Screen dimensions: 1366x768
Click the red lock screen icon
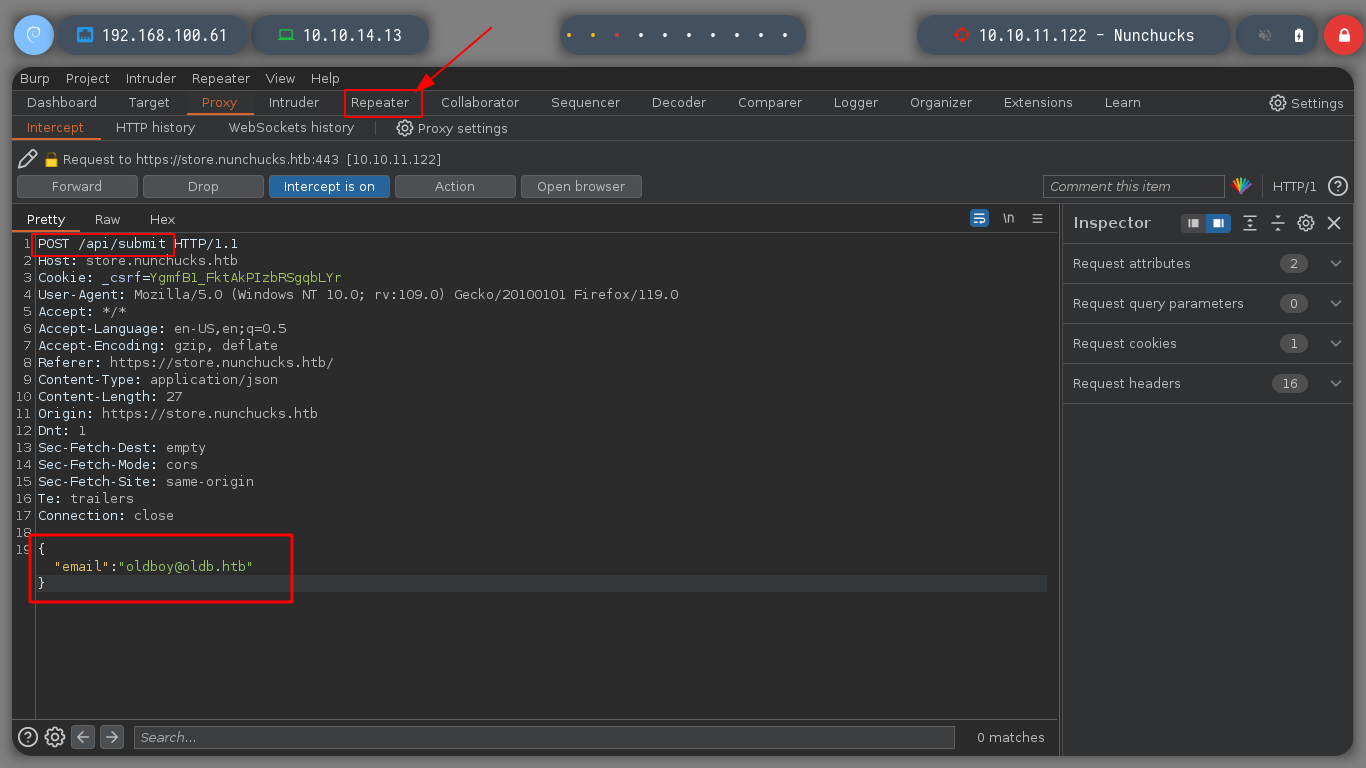pyautogui.click(x=1343, y=35)
